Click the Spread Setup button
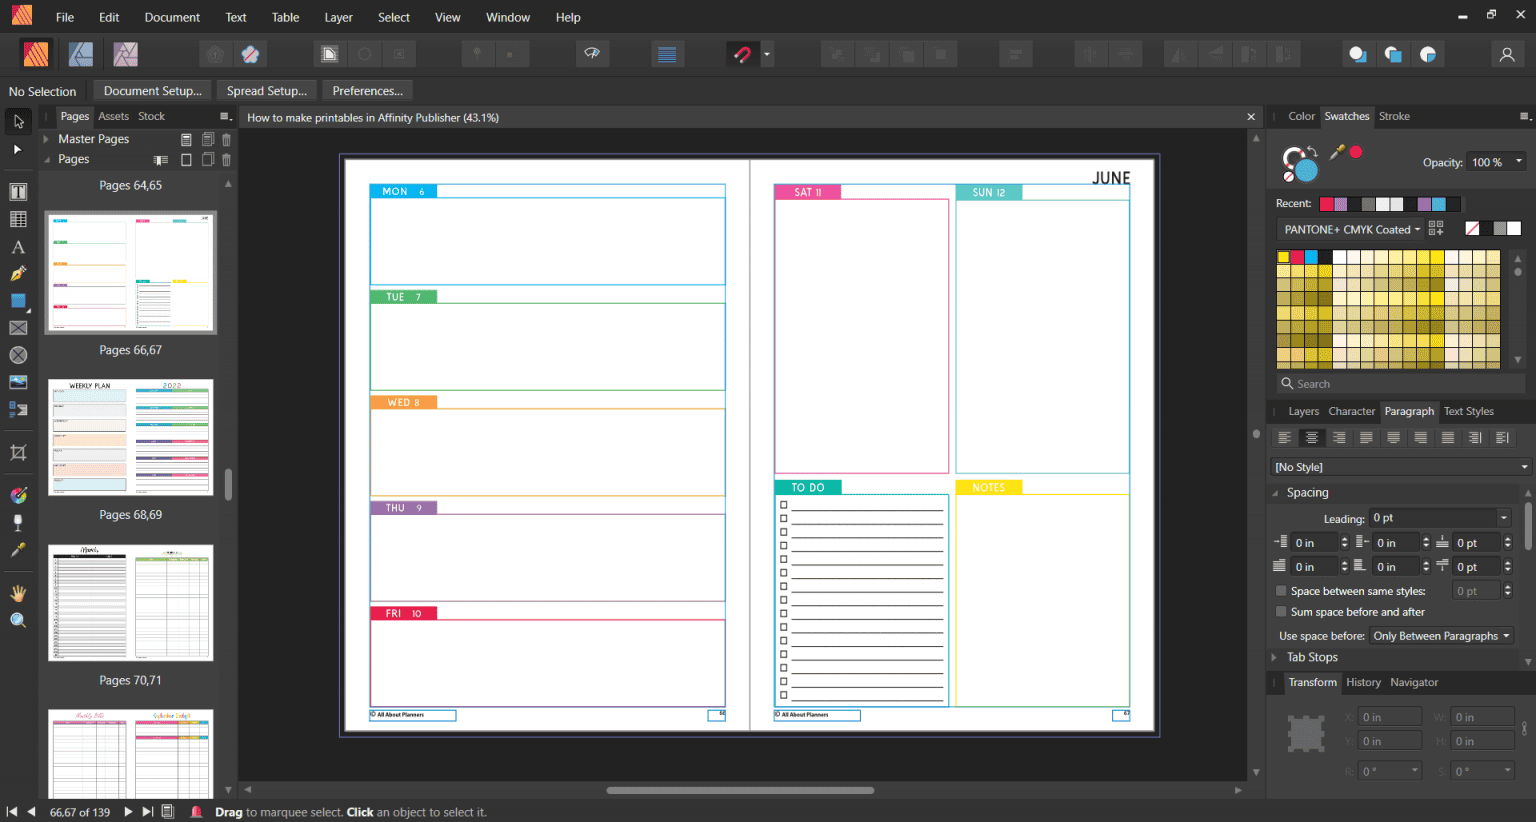This screenshot has height=822, width=1536. click(266, 91)
